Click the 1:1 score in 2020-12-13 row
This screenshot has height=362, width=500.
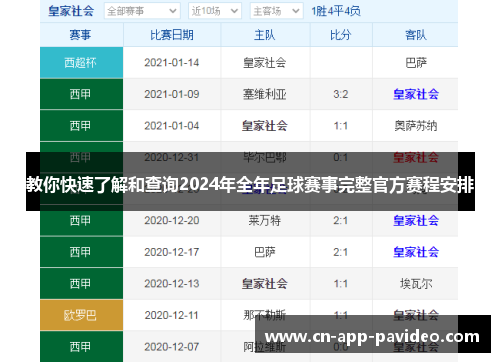click(341, 284)
